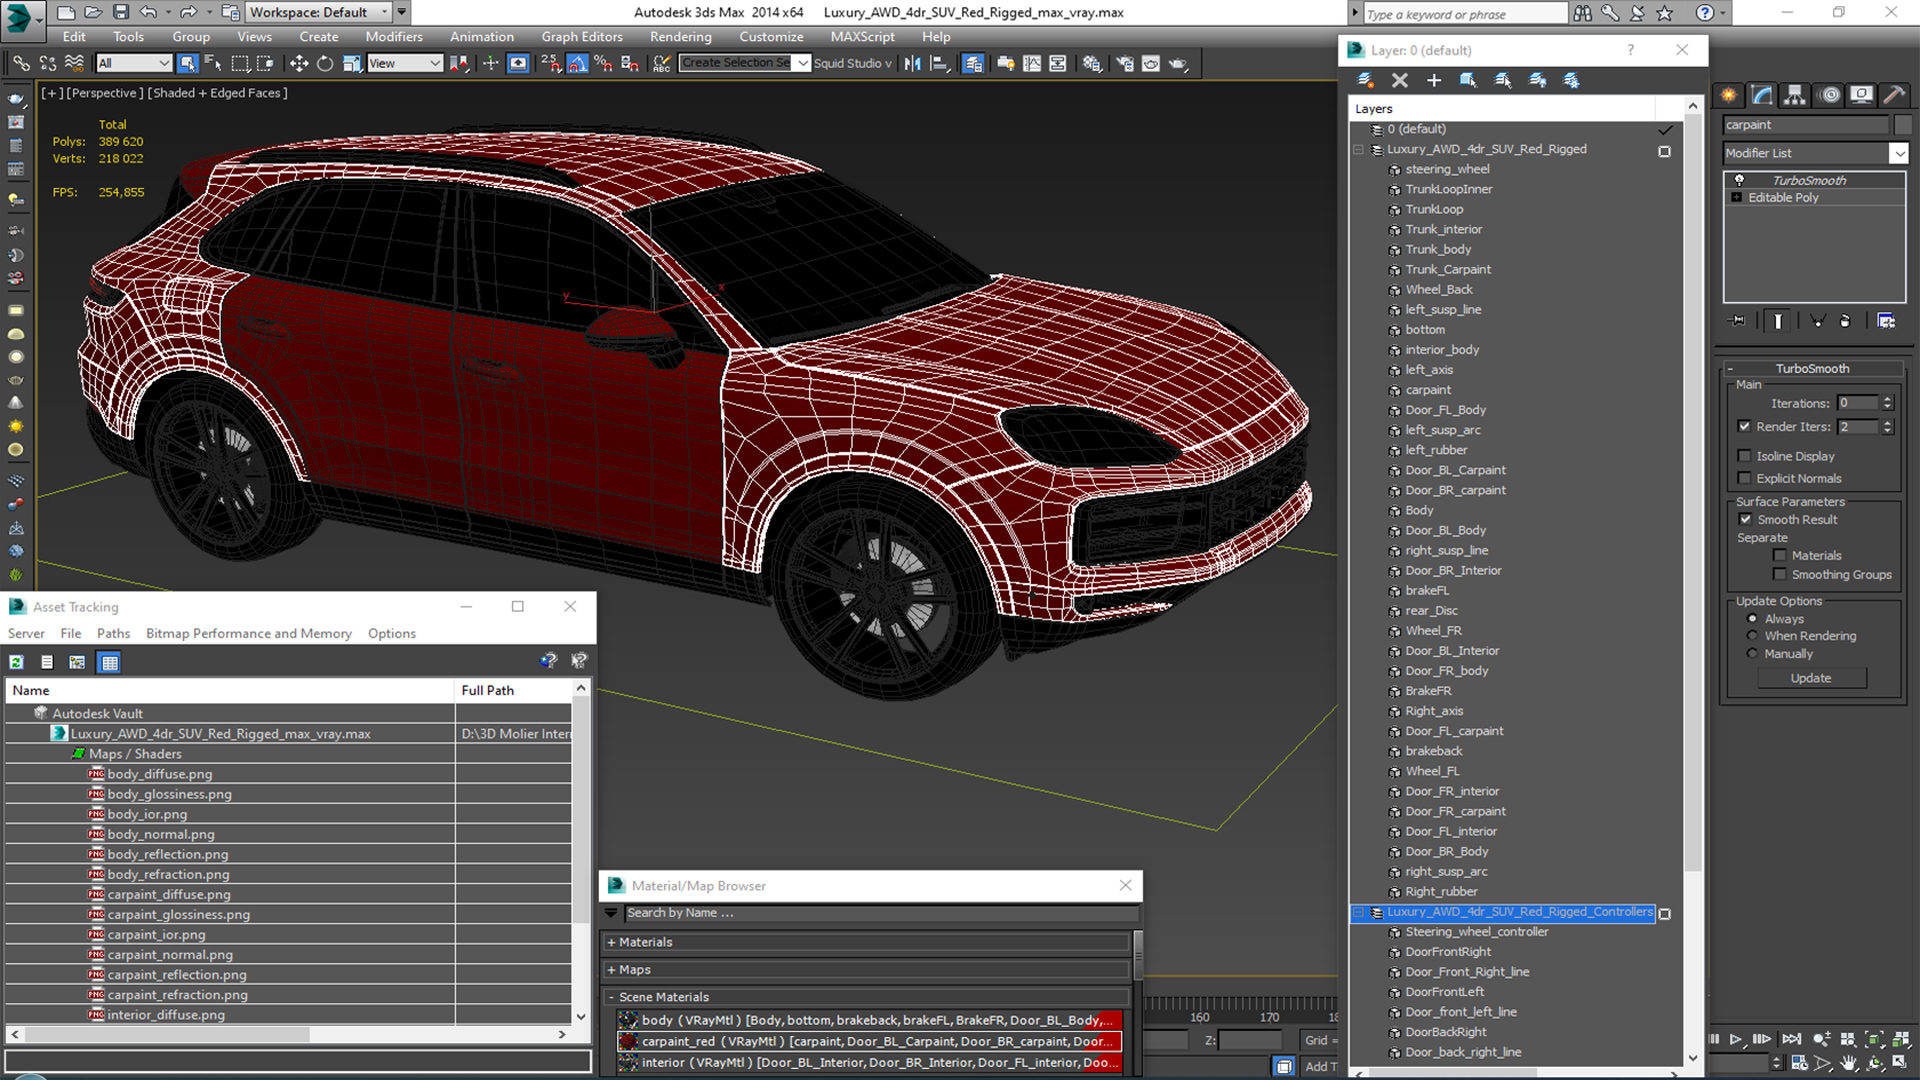Image resolution: width=1920 pixels, height=1080 pixels.
Task: Click the carpaint object color swatch
Action: click(x=1902, y=125)
